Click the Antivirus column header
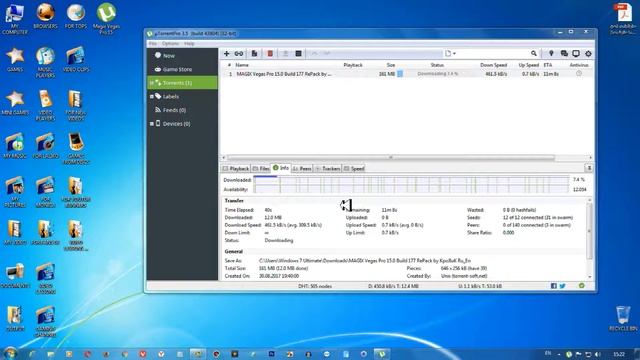 click(579, 65)
